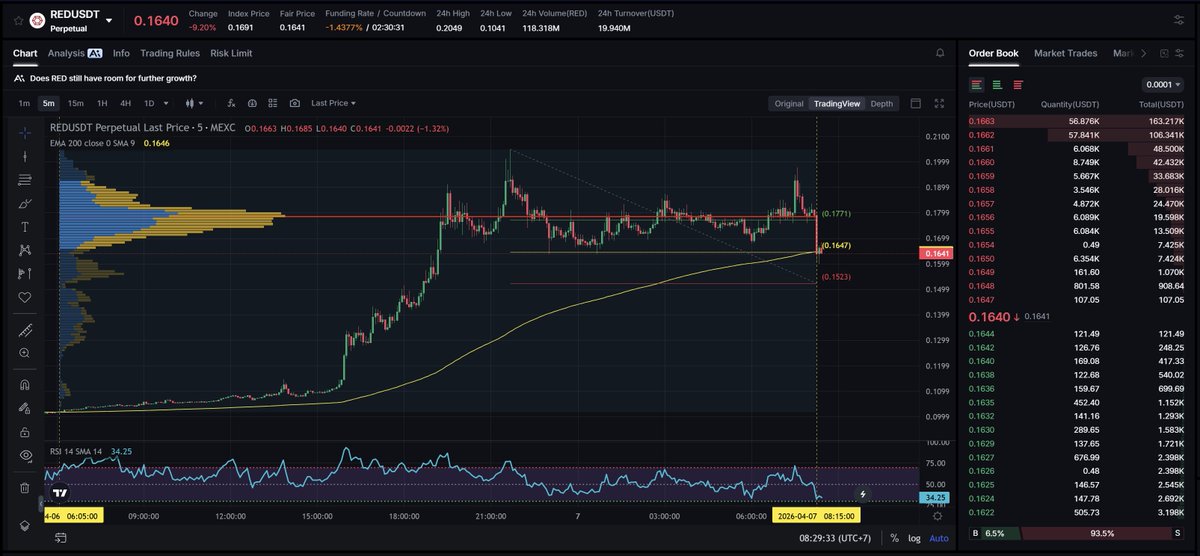Screen dimensions: 1200x556
Task: Select the zoom in tool
Action: [25, 353]
